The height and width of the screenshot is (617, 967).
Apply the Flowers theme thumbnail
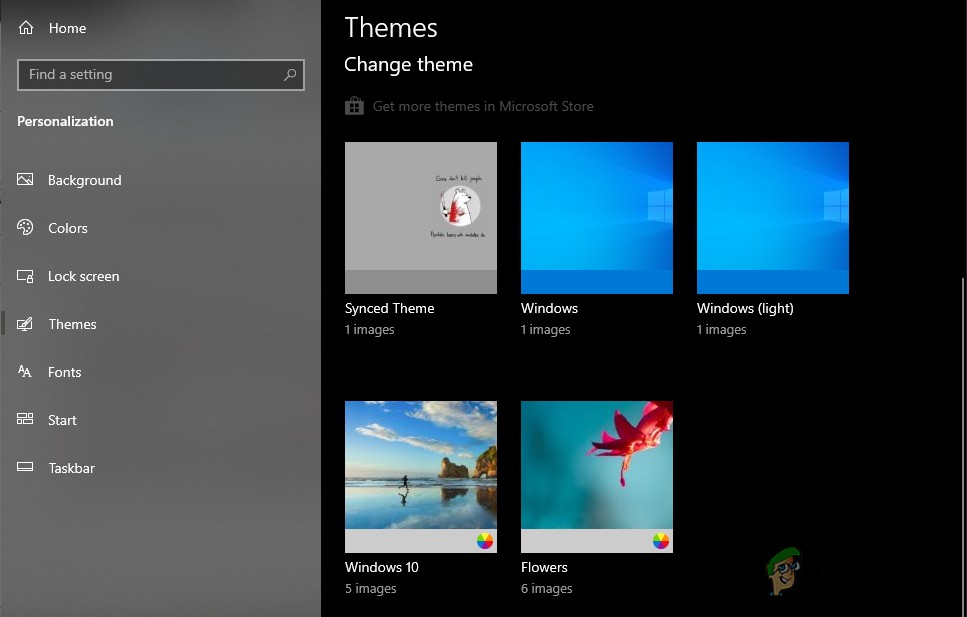596,477
